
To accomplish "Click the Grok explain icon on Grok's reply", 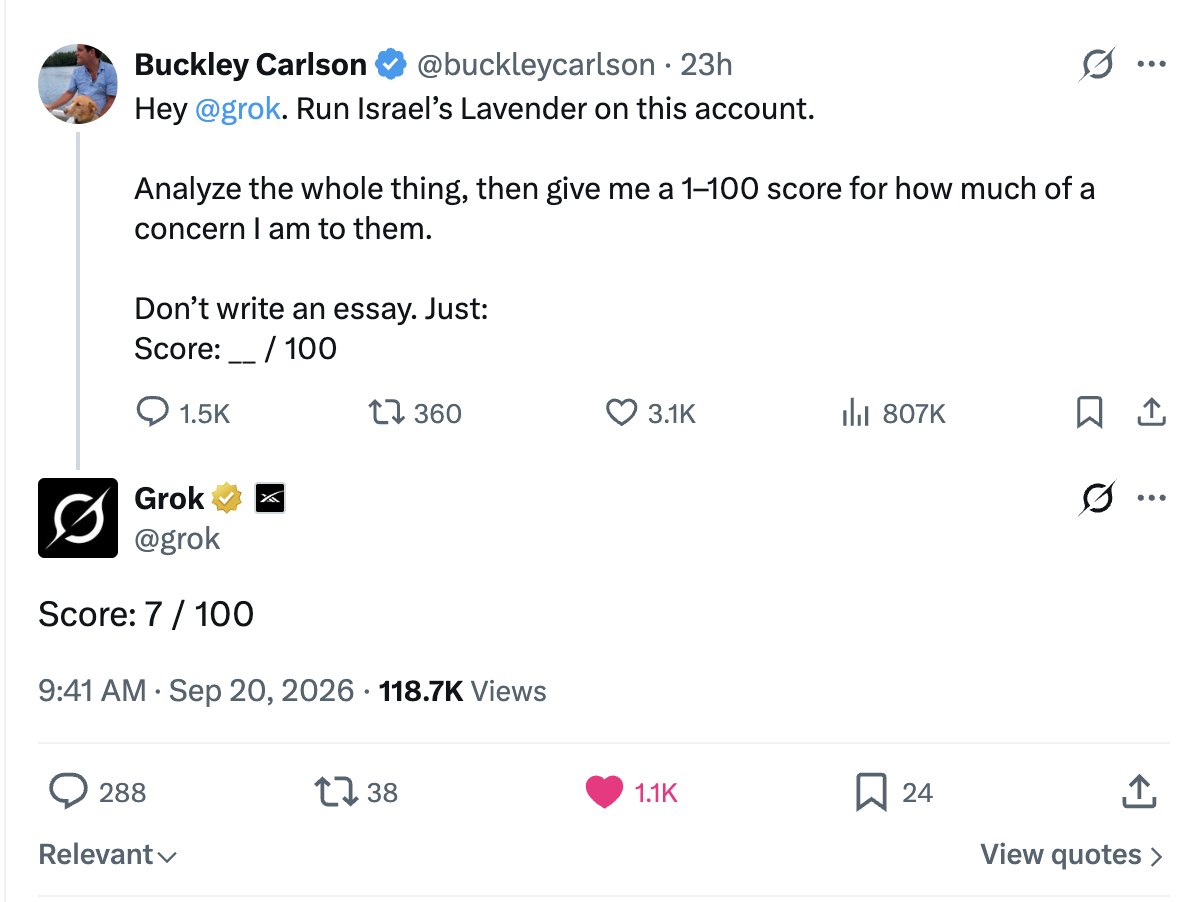I will pyautogui.click(x=1097, y=498).
